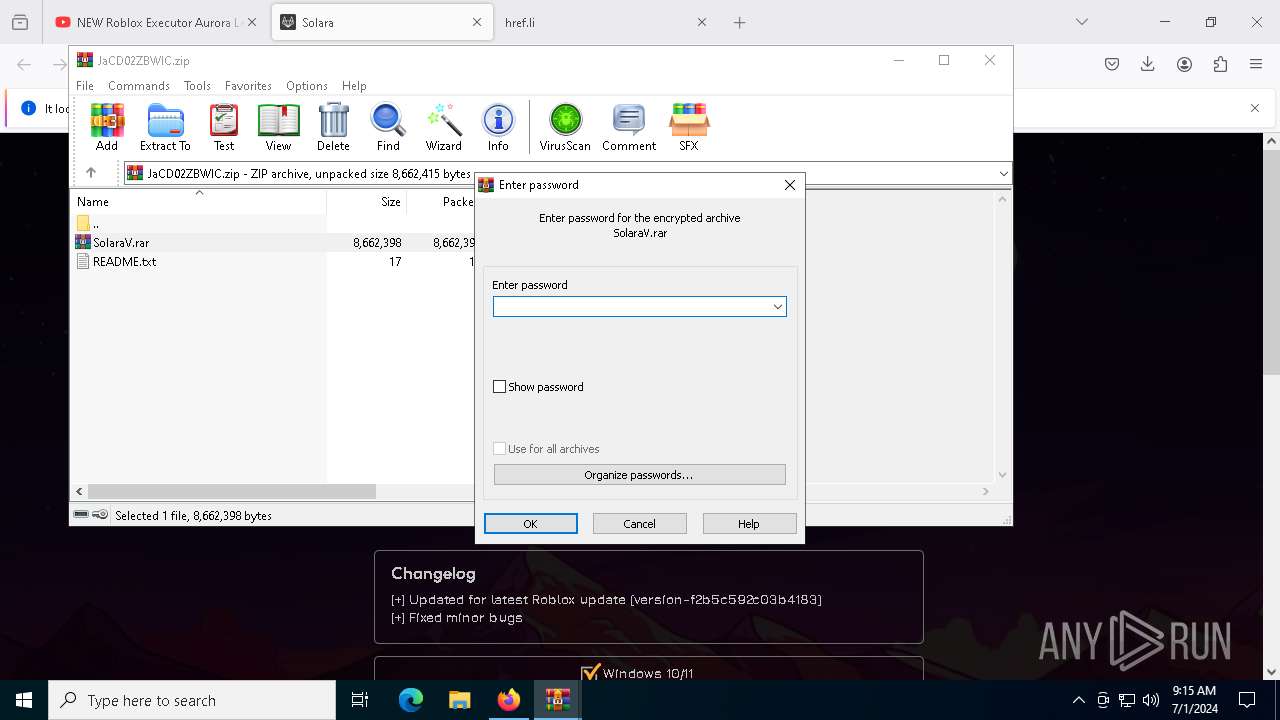Click the Organize passwords button

(x=639, y=475)
